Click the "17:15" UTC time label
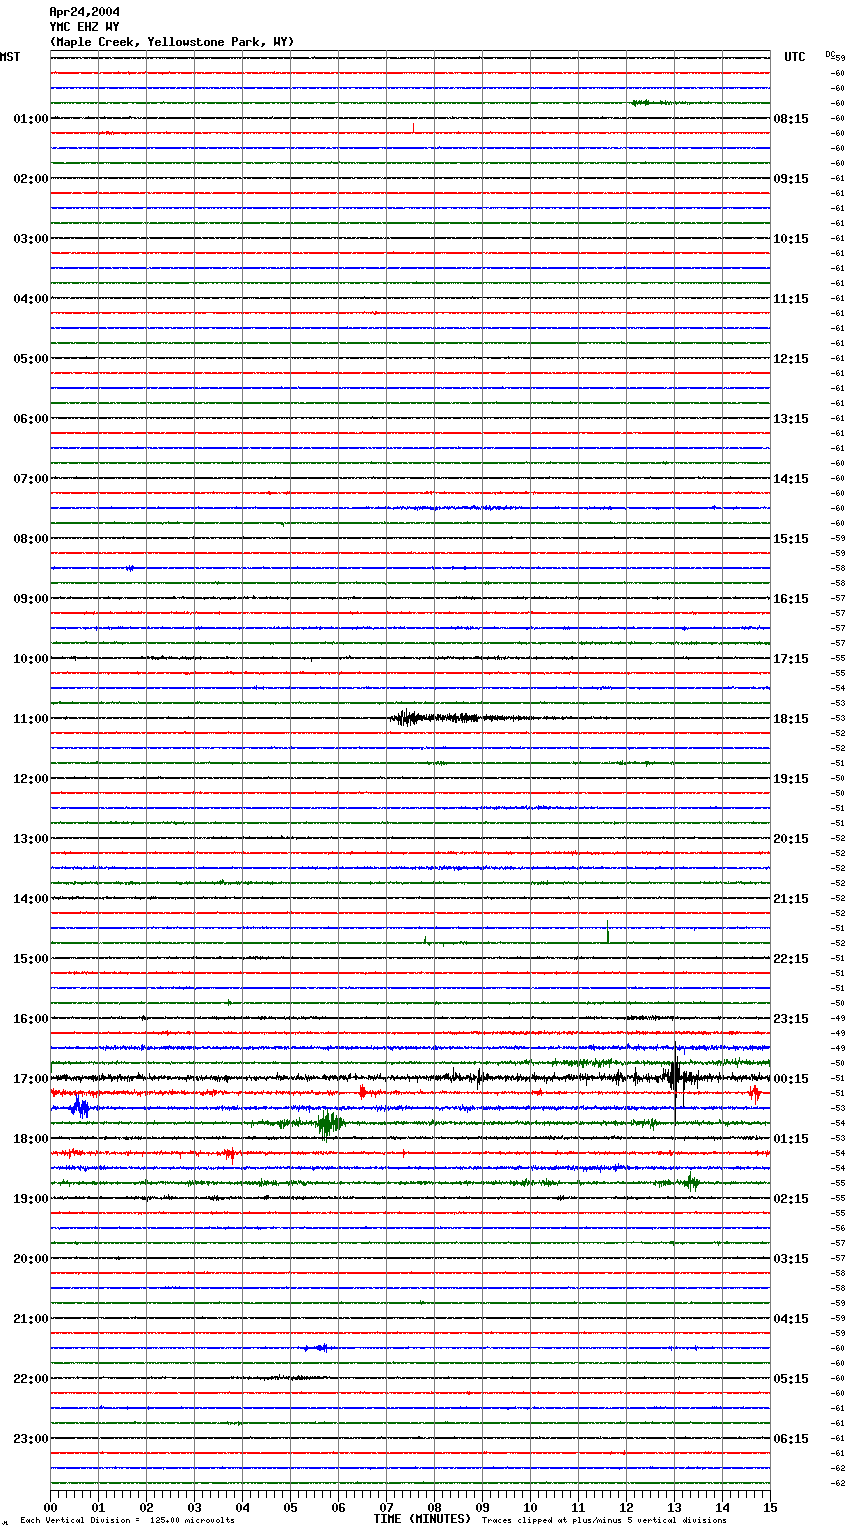The height and width of the screenshot is (1534, 850). pyautogui.click(x=791, y=658)
